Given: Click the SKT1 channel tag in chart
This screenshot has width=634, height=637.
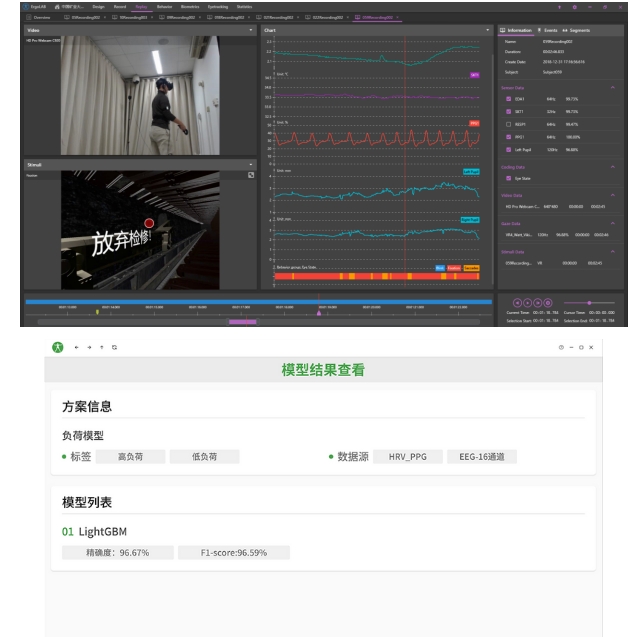Looking at the screenshot, I should click(474, 75).
